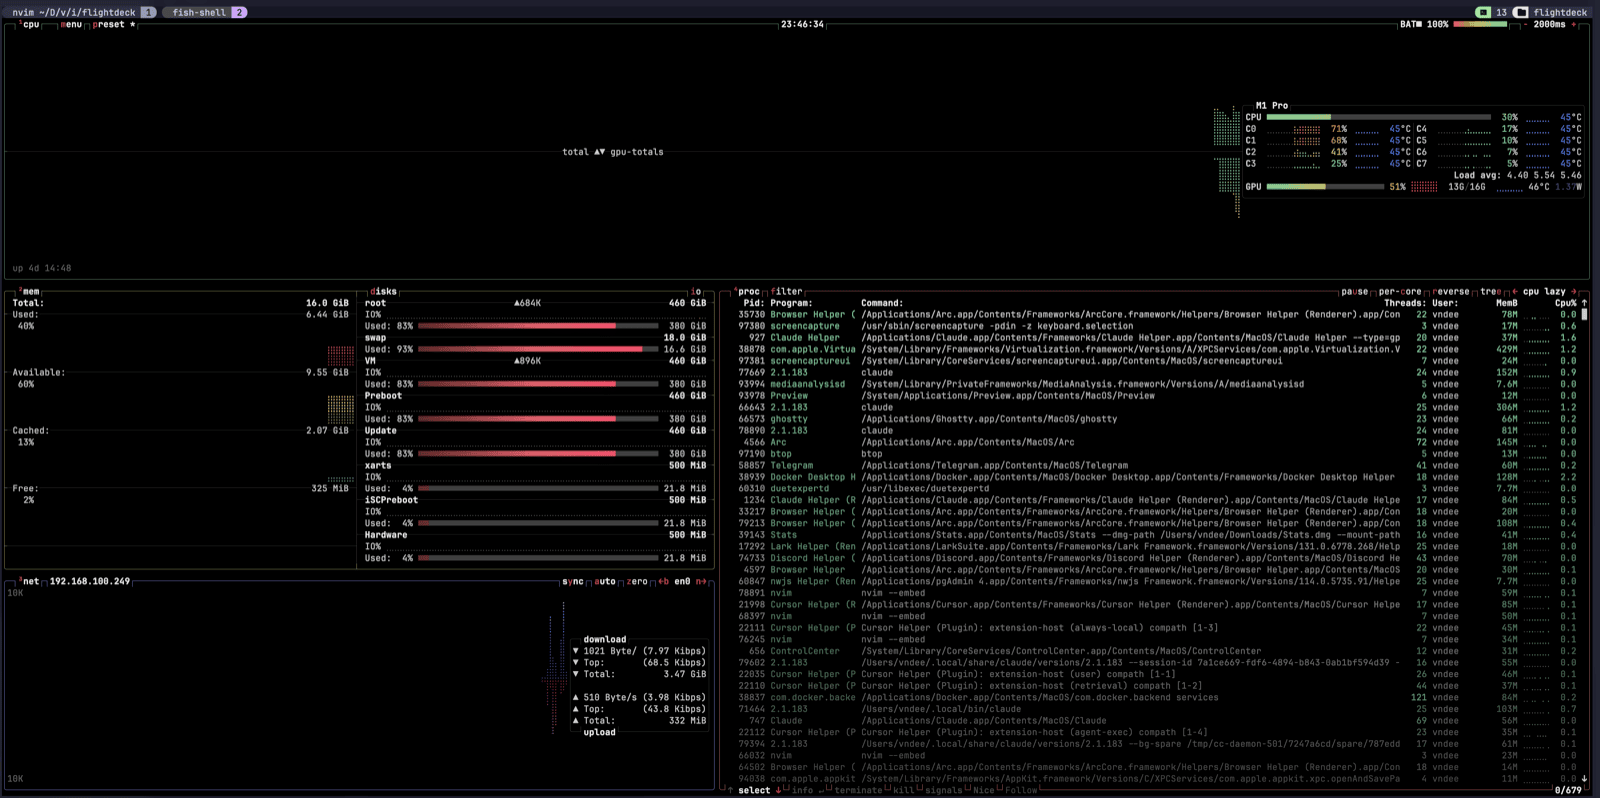1600x798 pixels.
Task: Toggle per-core CPU usage in proc
Action: coord(1400,292)
